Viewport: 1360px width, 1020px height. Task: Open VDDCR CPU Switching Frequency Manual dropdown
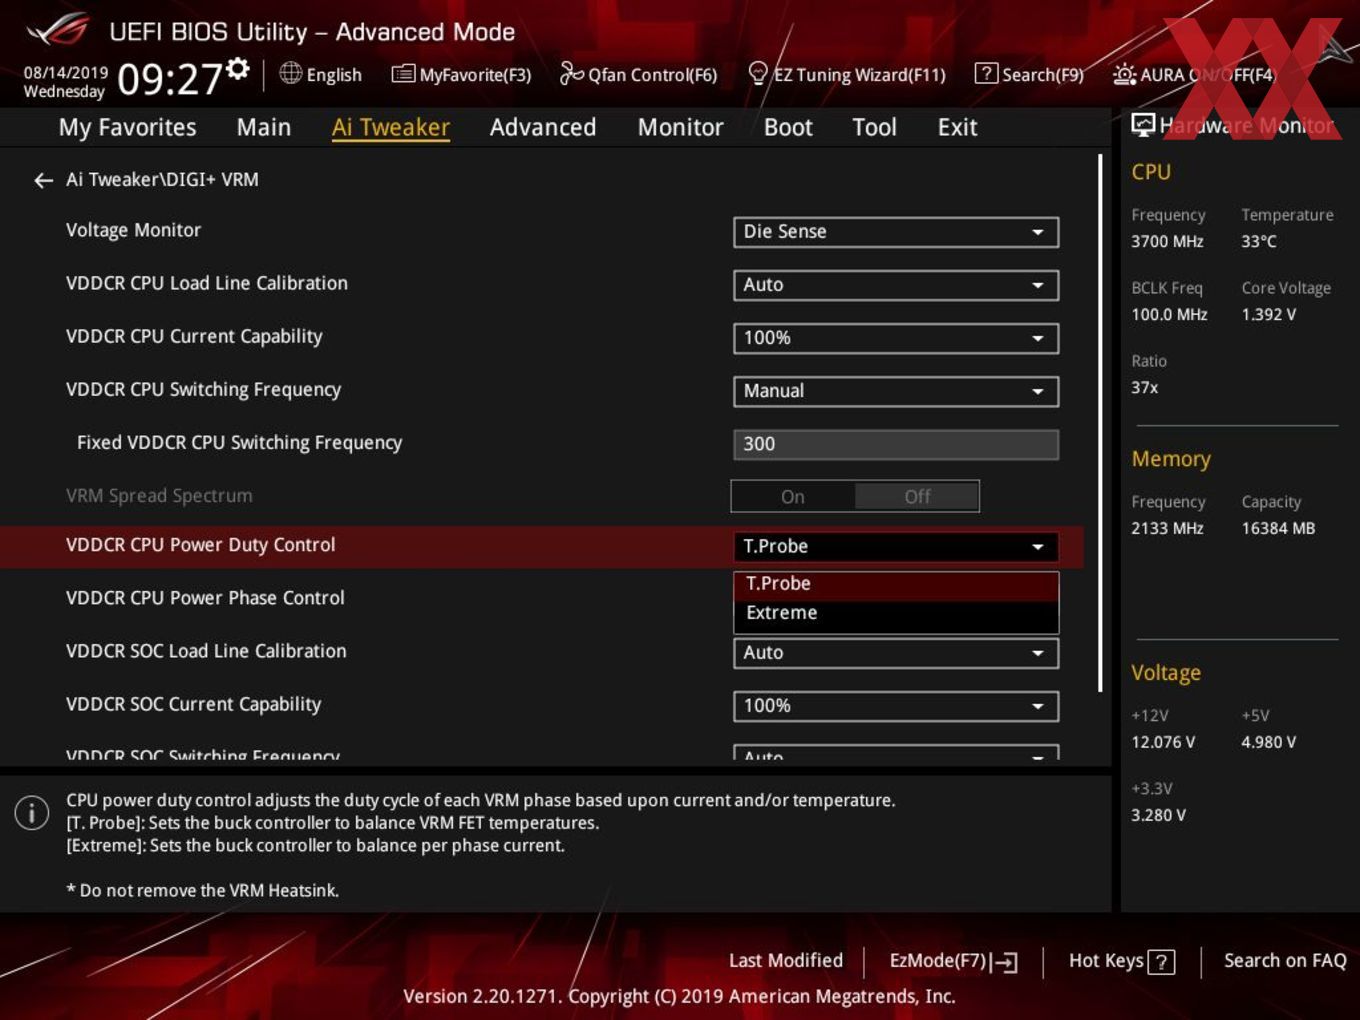pos(896,391)
